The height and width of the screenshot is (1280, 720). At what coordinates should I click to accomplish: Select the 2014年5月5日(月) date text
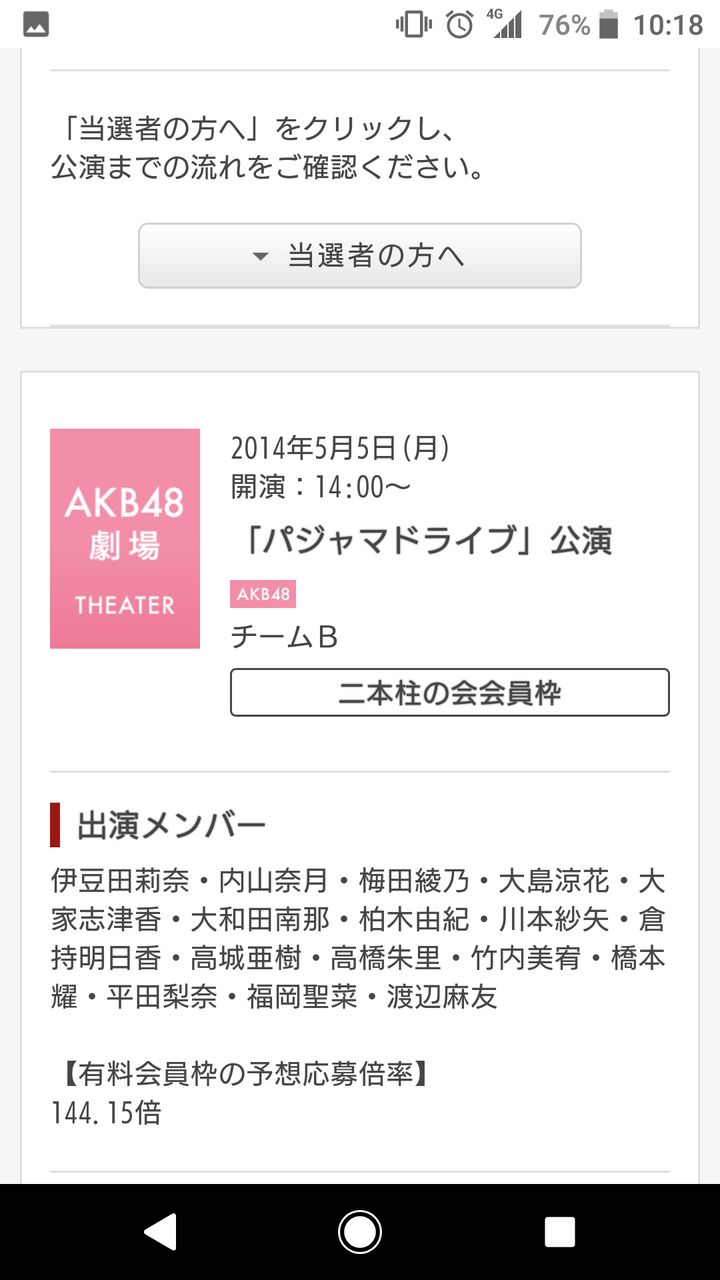pyautogui.click(x=340, y=448)
